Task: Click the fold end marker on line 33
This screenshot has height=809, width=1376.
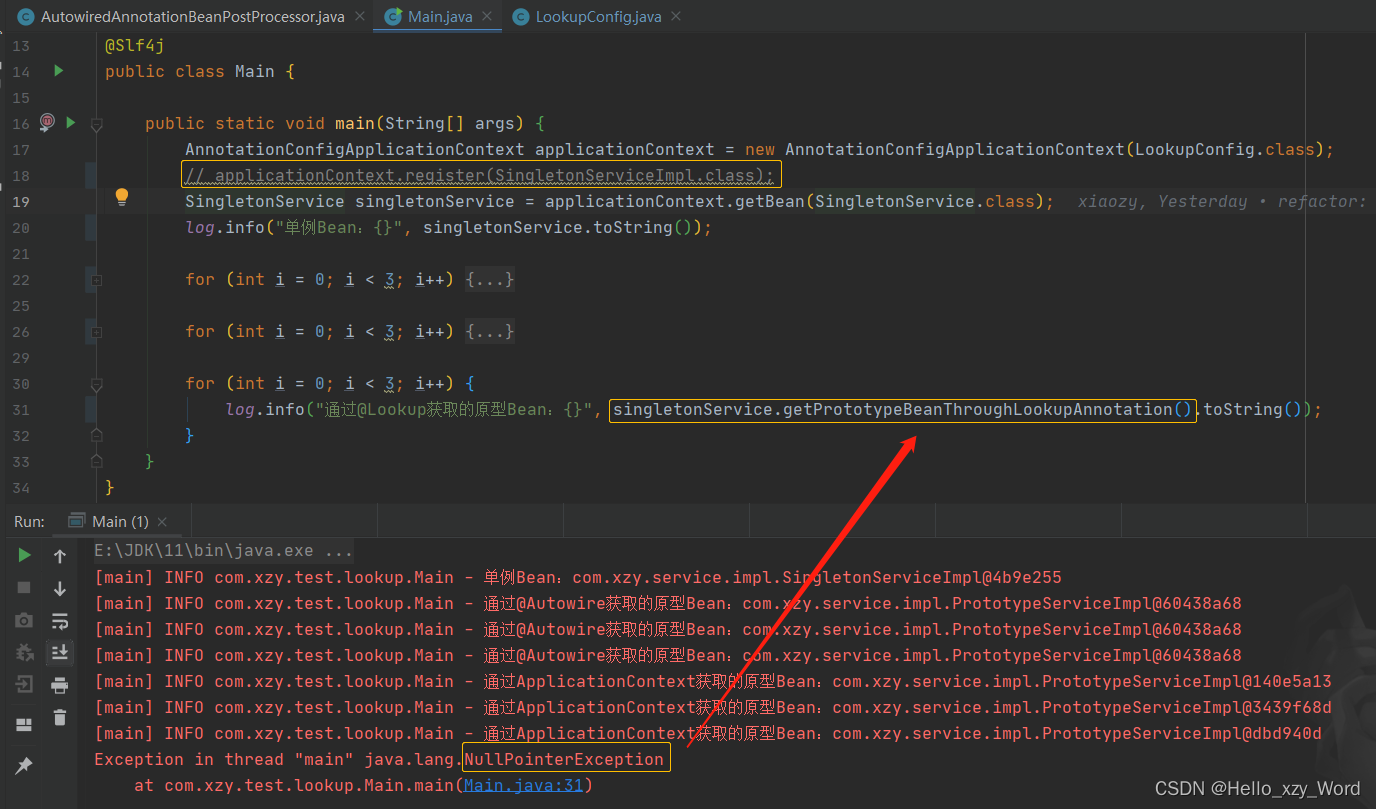Action: click(96, 461)
